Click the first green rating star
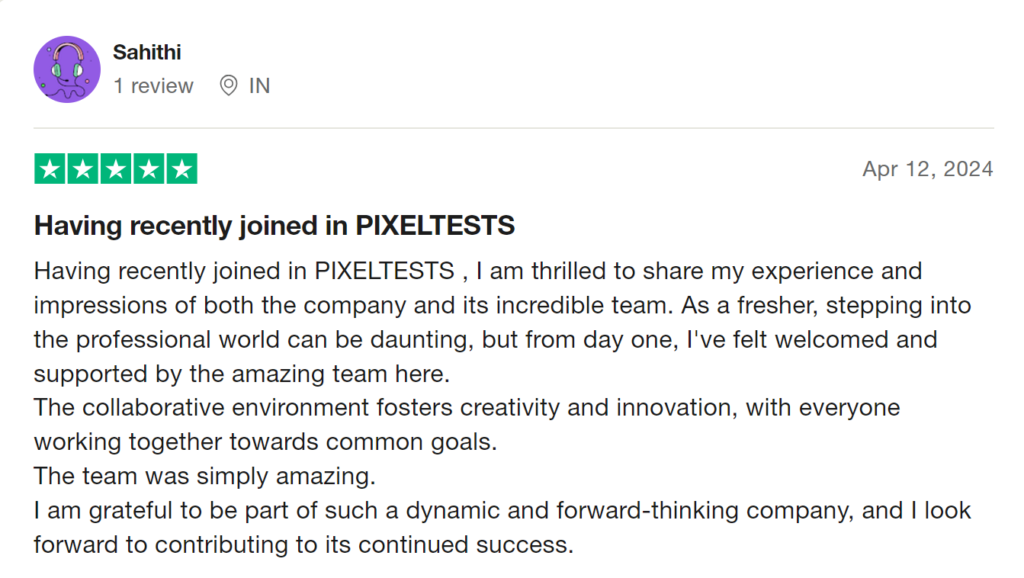The image size is (1024, 578). [x=50, y=169]
